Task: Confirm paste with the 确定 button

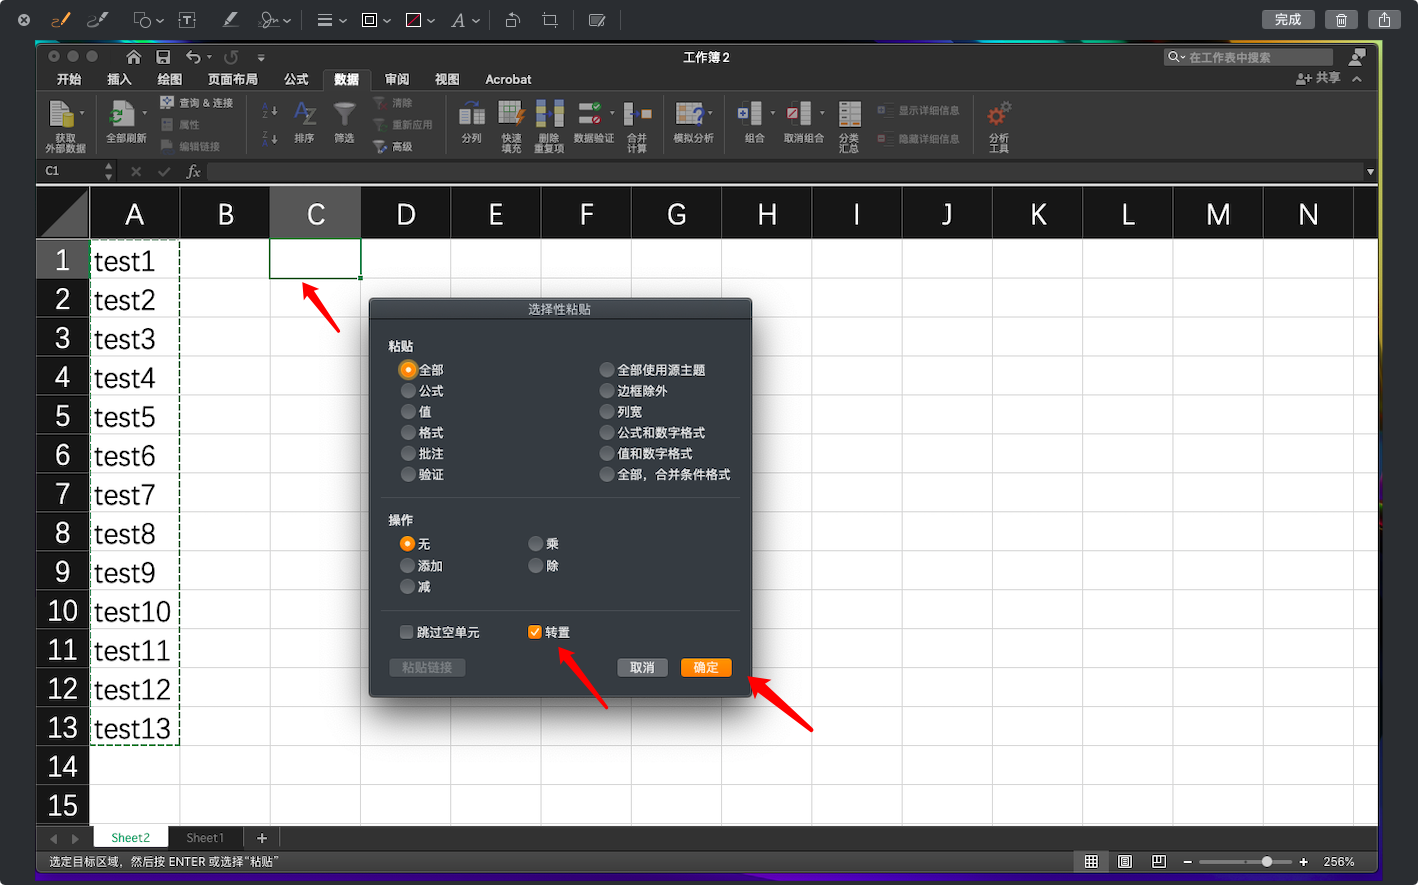Action: tap(706, 667)
